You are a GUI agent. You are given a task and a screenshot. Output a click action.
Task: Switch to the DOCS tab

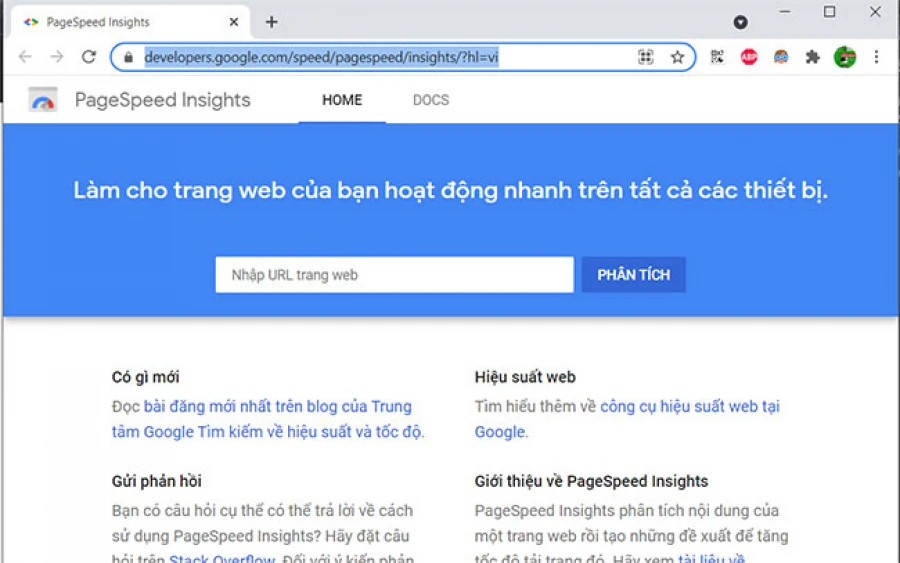pyautogui.click(x=431, y=100)
